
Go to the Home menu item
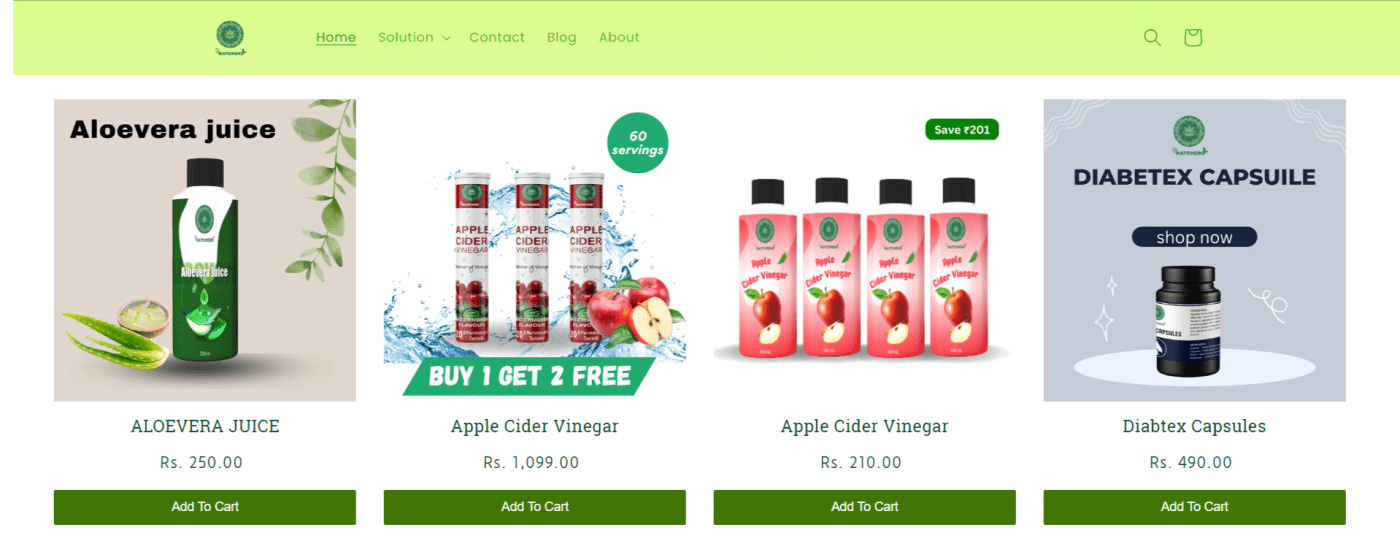336,38
